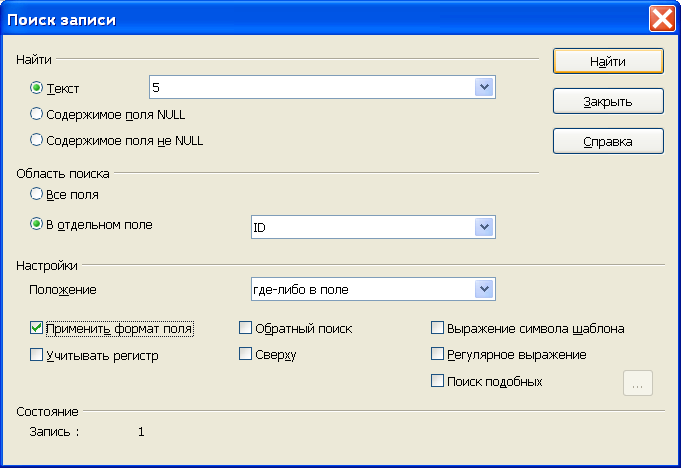Click the Закрыть button
681x468 pixels.
tap(608, 101)
